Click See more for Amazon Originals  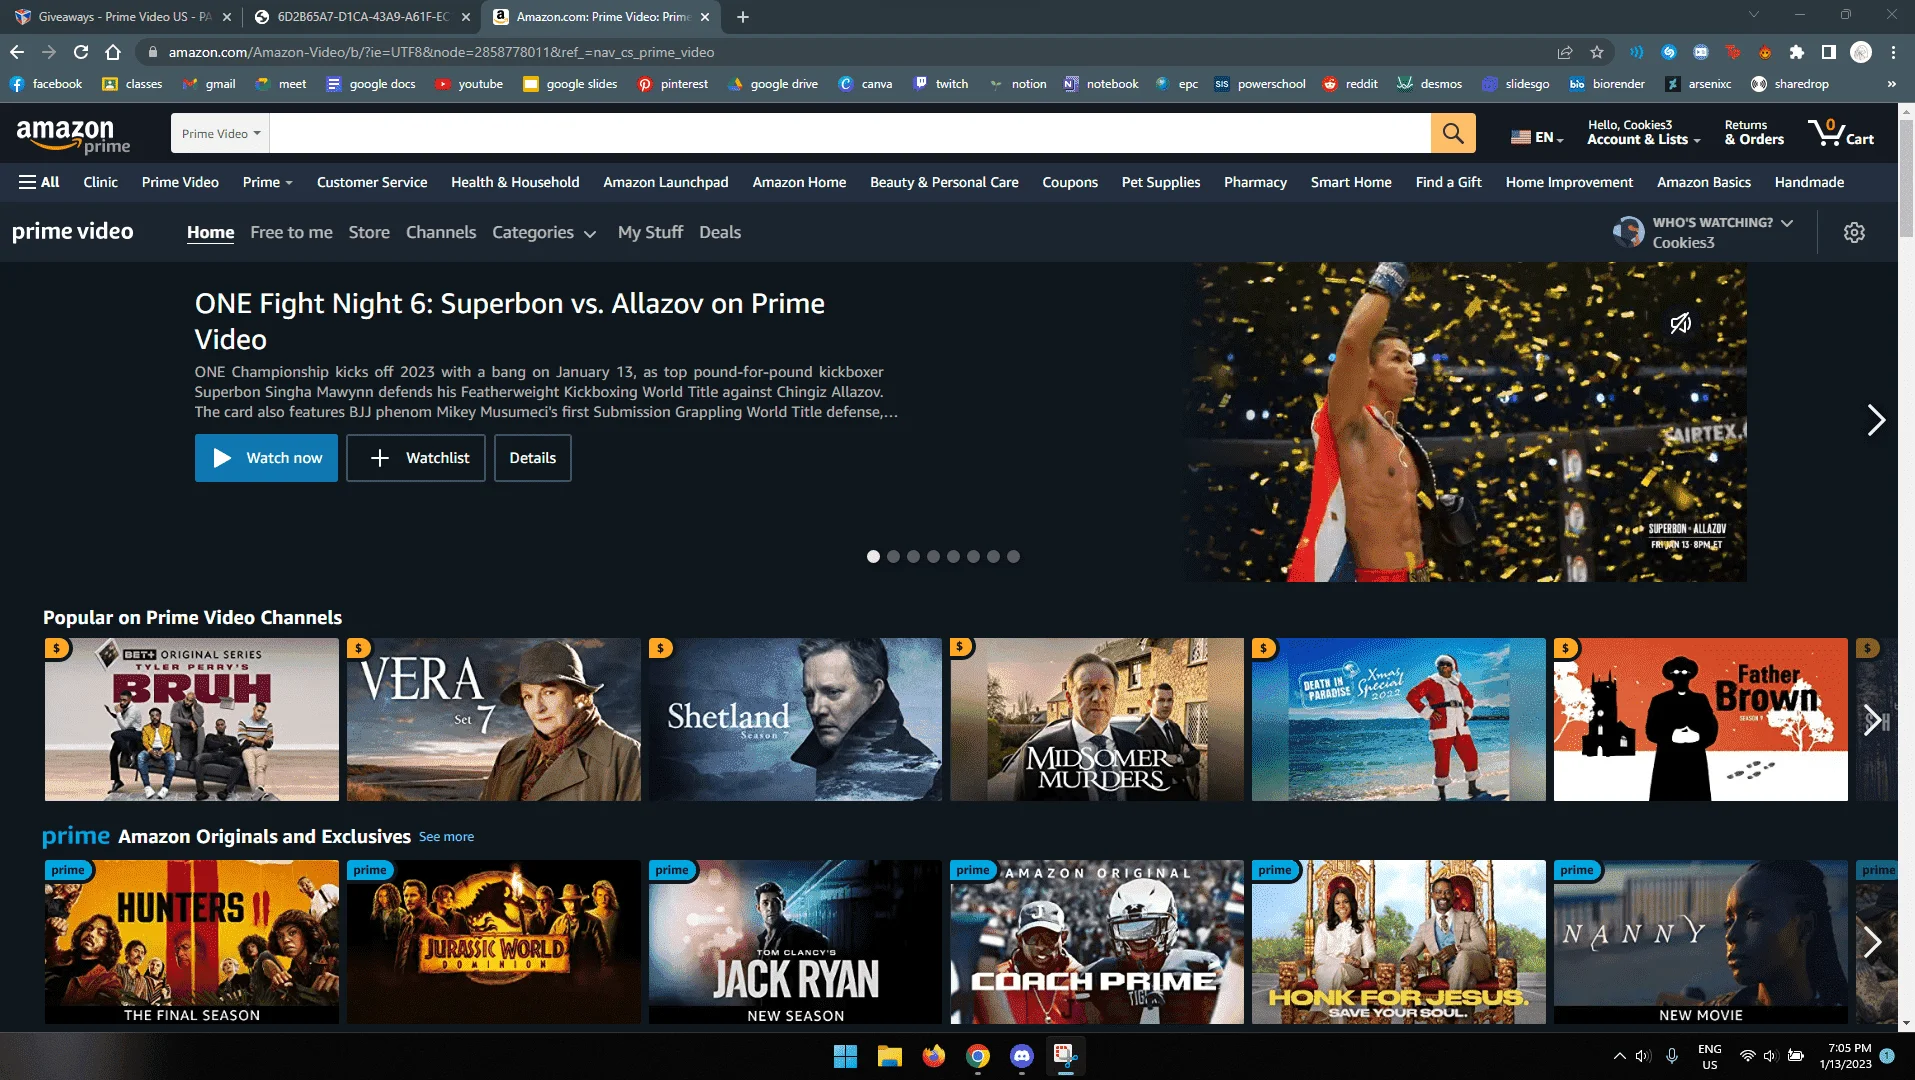446,837
